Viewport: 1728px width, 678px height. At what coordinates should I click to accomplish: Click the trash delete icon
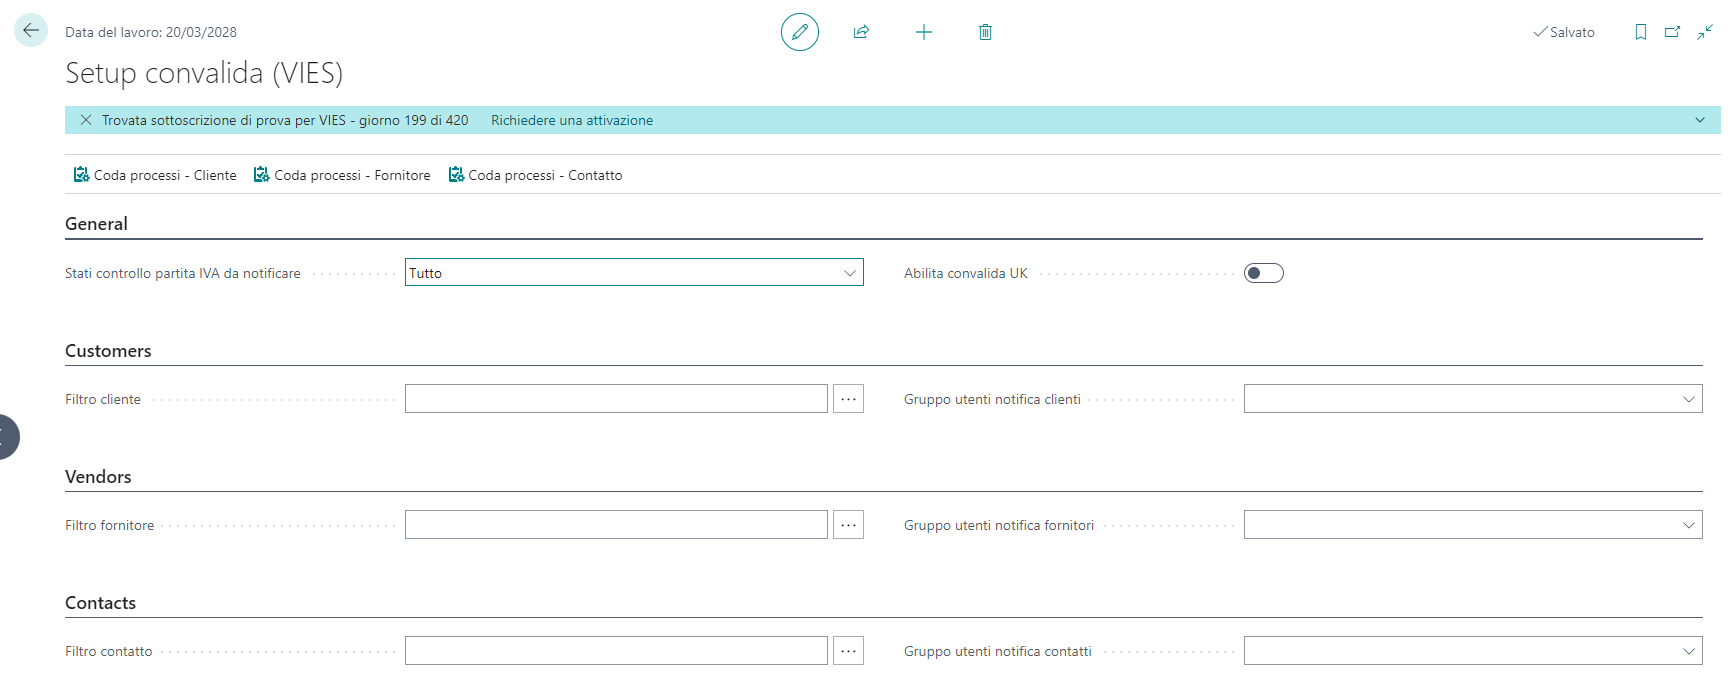click(985, 32)
